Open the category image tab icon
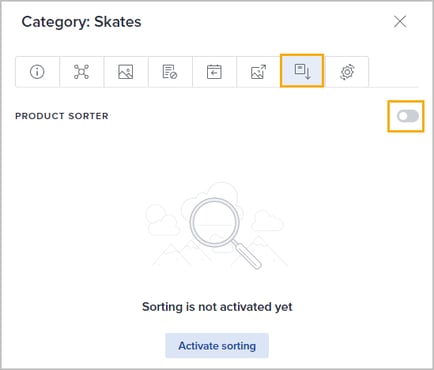The height and width of the screenshot is (370, 434). [126, 72]
